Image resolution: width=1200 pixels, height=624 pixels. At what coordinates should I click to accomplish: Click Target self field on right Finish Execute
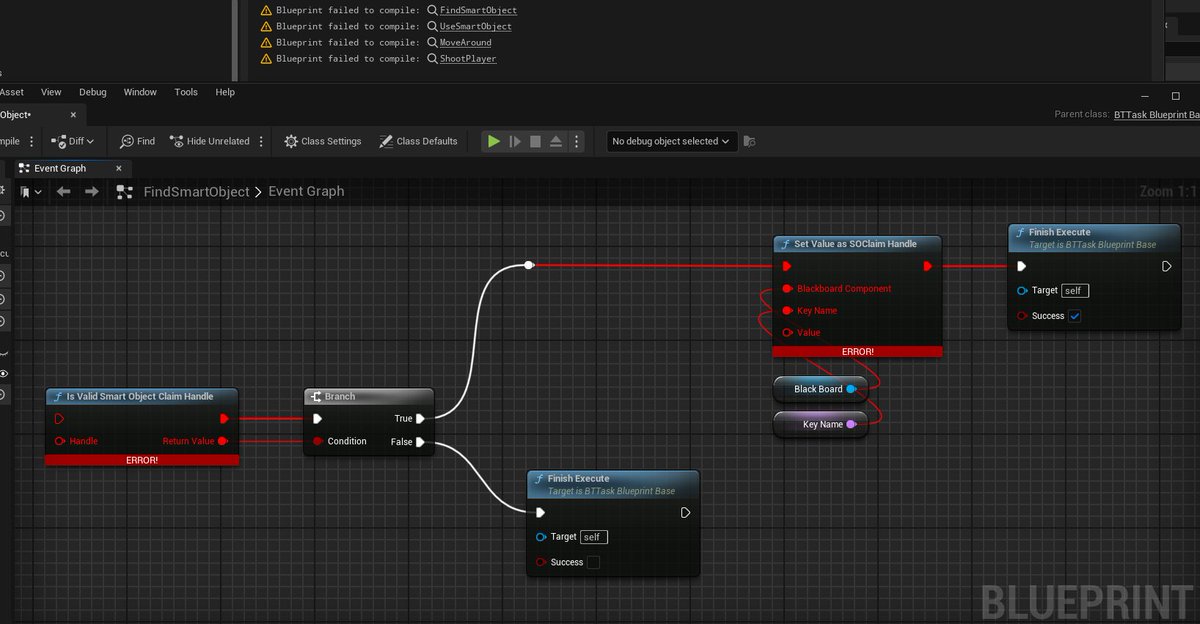pos(1075,290)
